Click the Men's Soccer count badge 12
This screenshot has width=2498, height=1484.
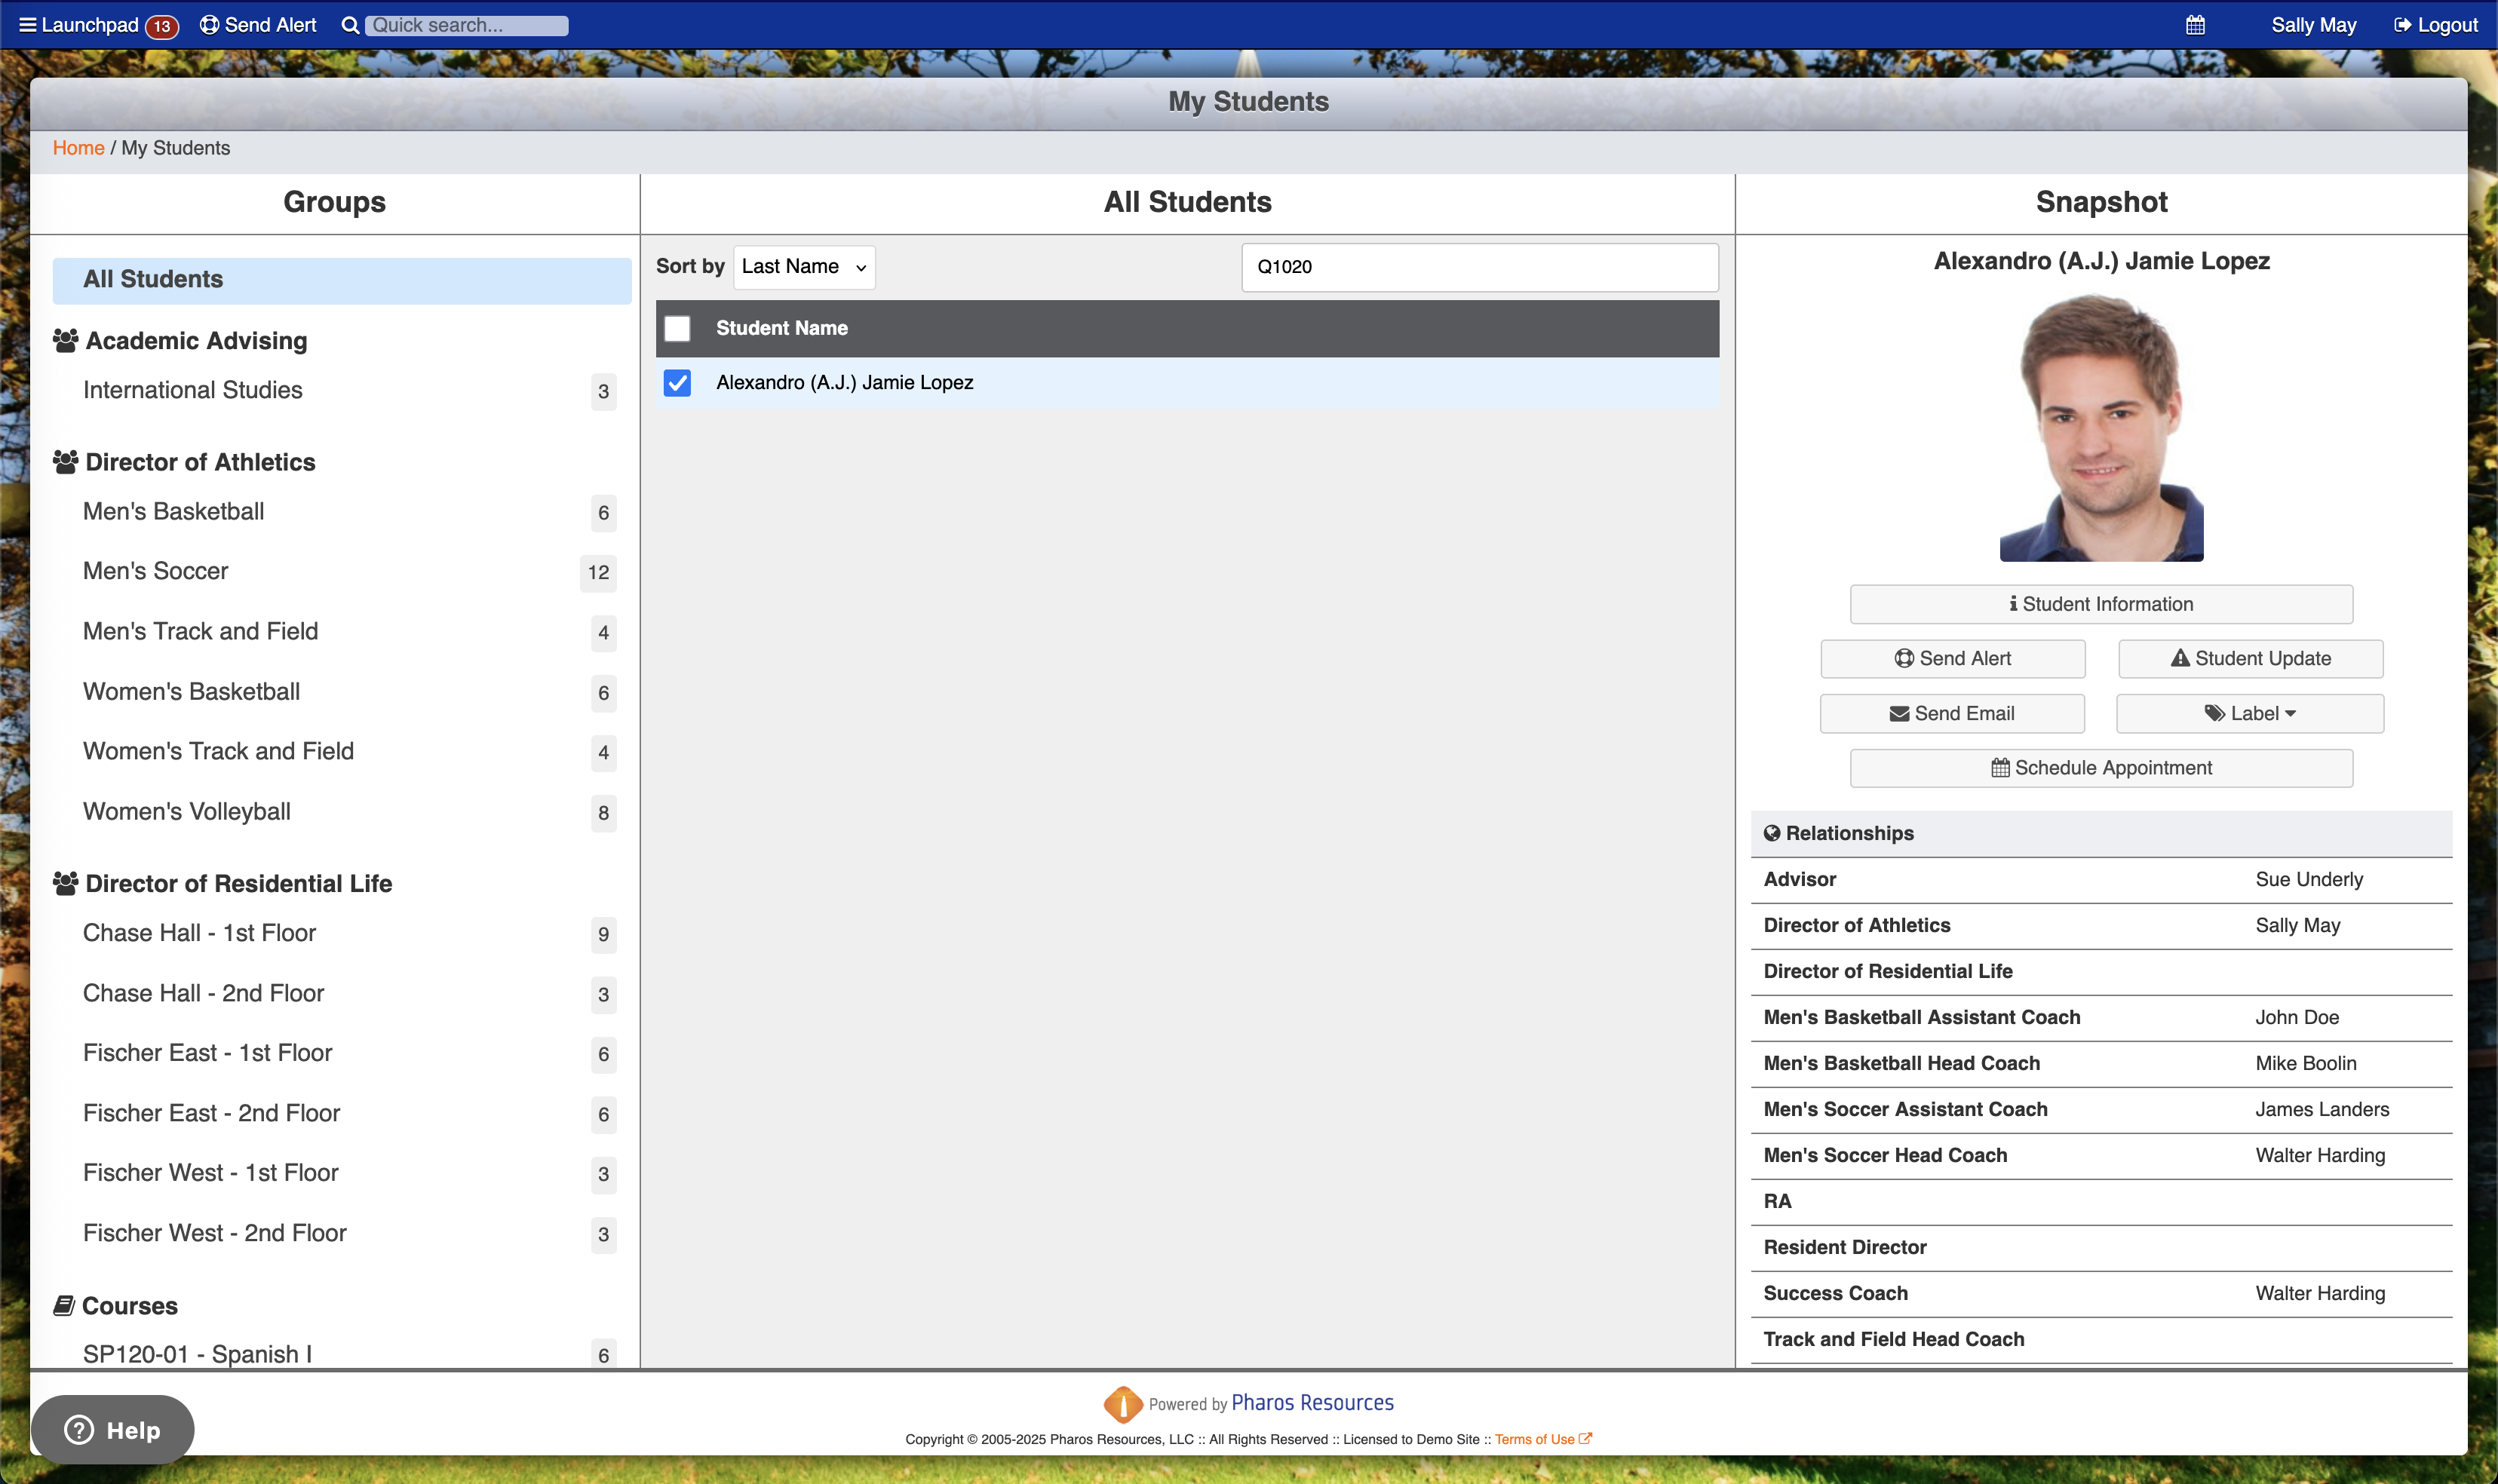[x=598, y=572]
